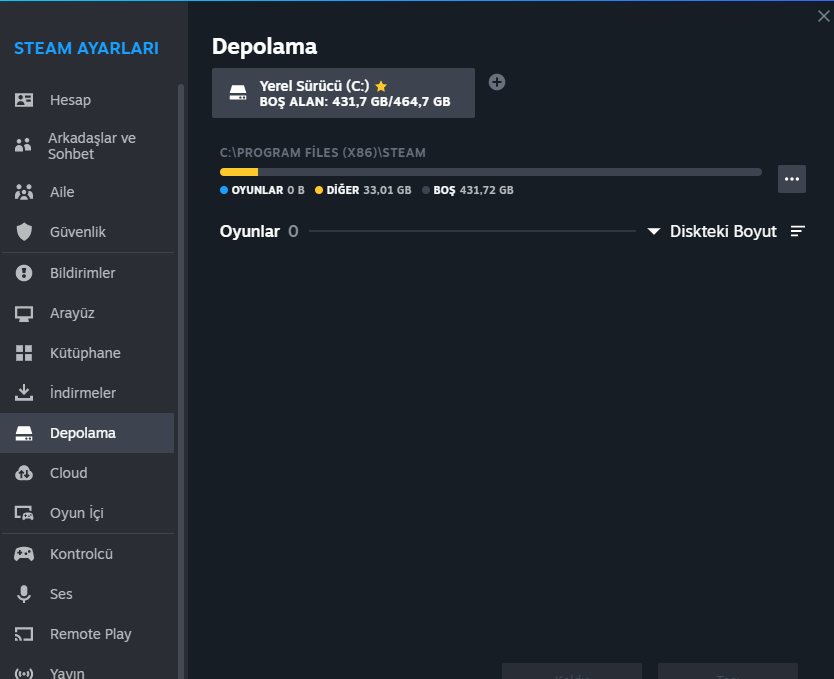Open Arayüz settings
Image resolution: width=834 pixels, height=679 pixels.
click(x=87, y=313)
